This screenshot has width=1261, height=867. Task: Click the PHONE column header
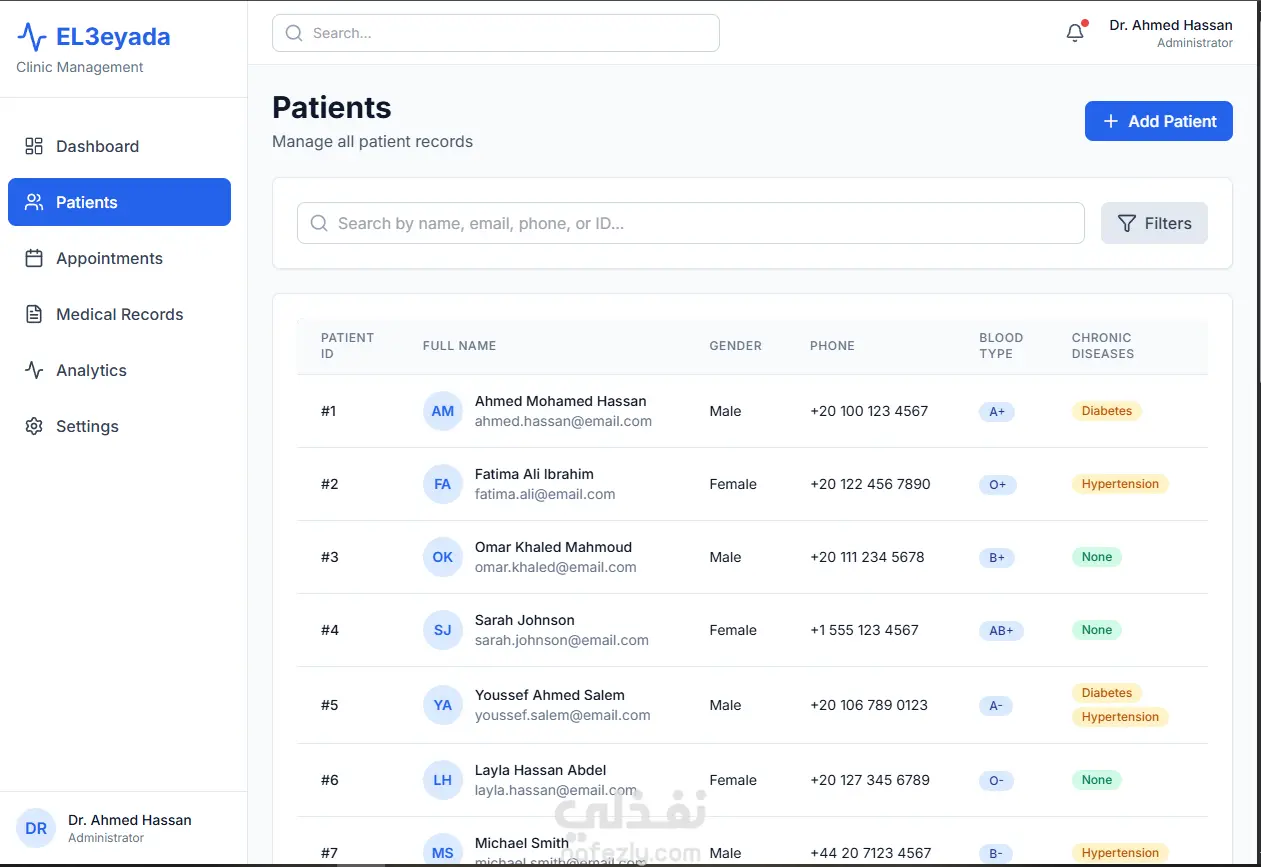coord(832,346)
